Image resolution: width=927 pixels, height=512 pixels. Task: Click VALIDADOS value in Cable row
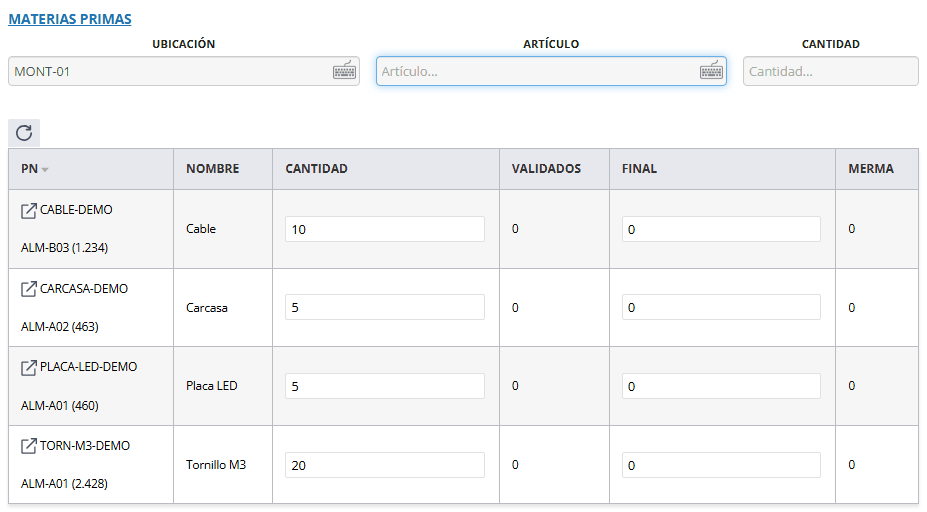click(515, 229)
